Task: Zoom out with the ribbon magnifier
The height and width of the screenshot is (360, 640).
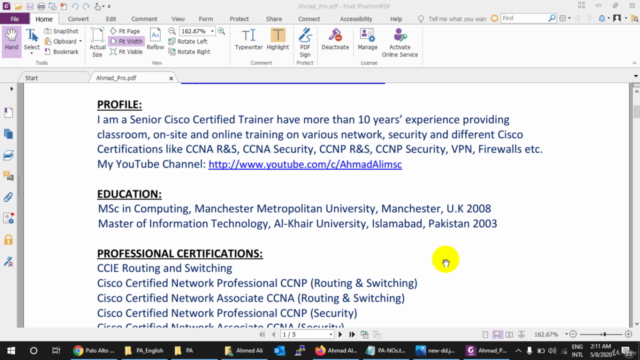Action: coord(172,31)
